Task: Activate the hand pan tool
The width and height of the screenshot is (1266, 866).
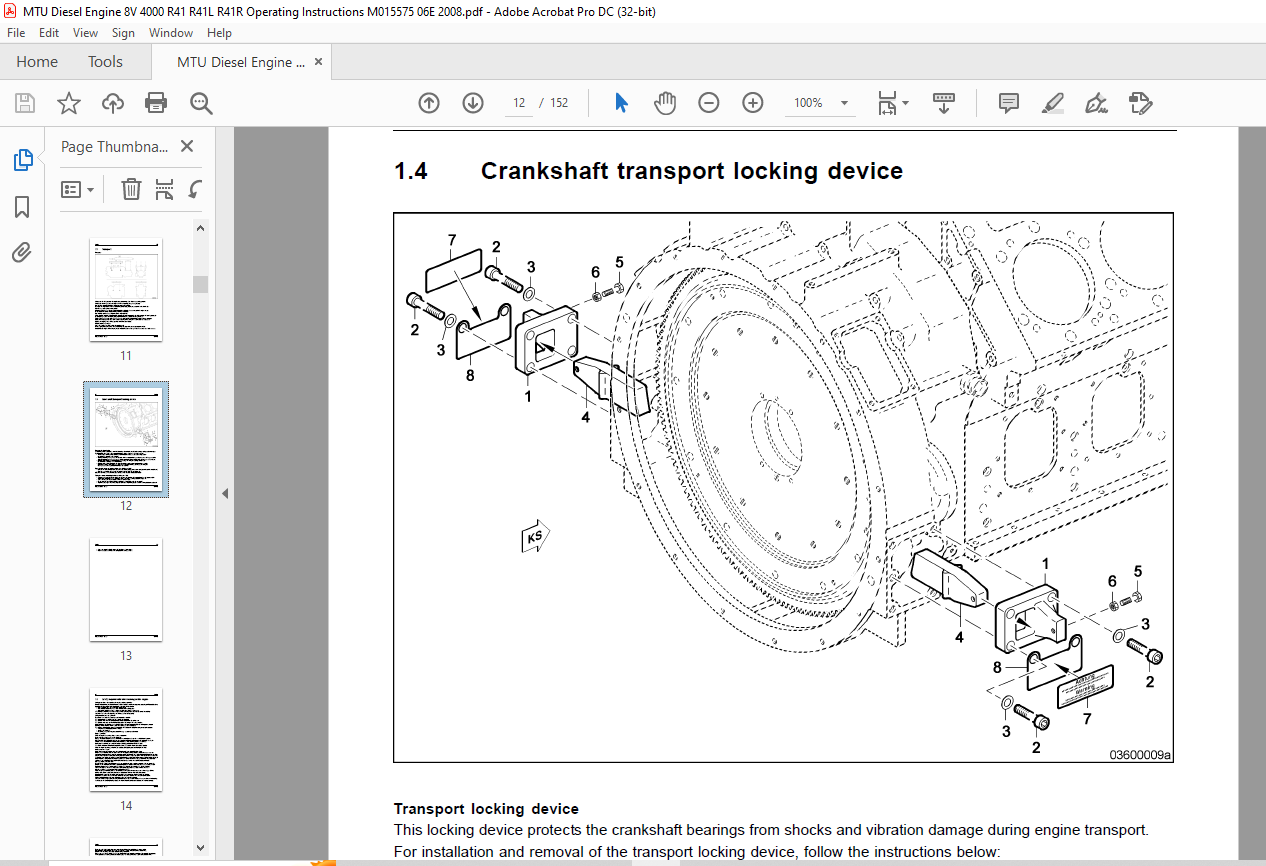Action: [665, 103]
